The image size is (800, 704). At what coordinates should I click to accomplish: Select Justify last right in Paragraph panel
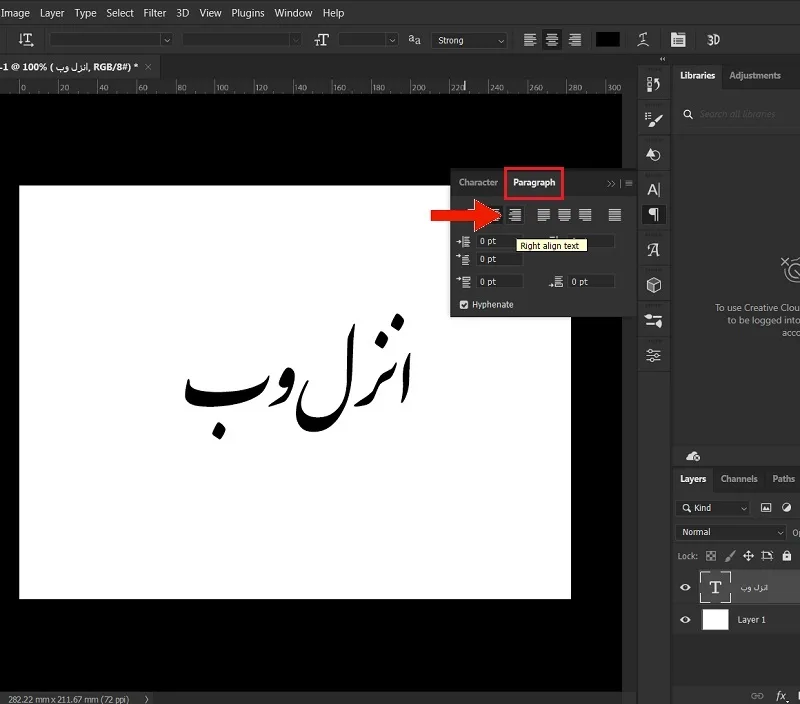pyautogui.click(x=585, y=215)
